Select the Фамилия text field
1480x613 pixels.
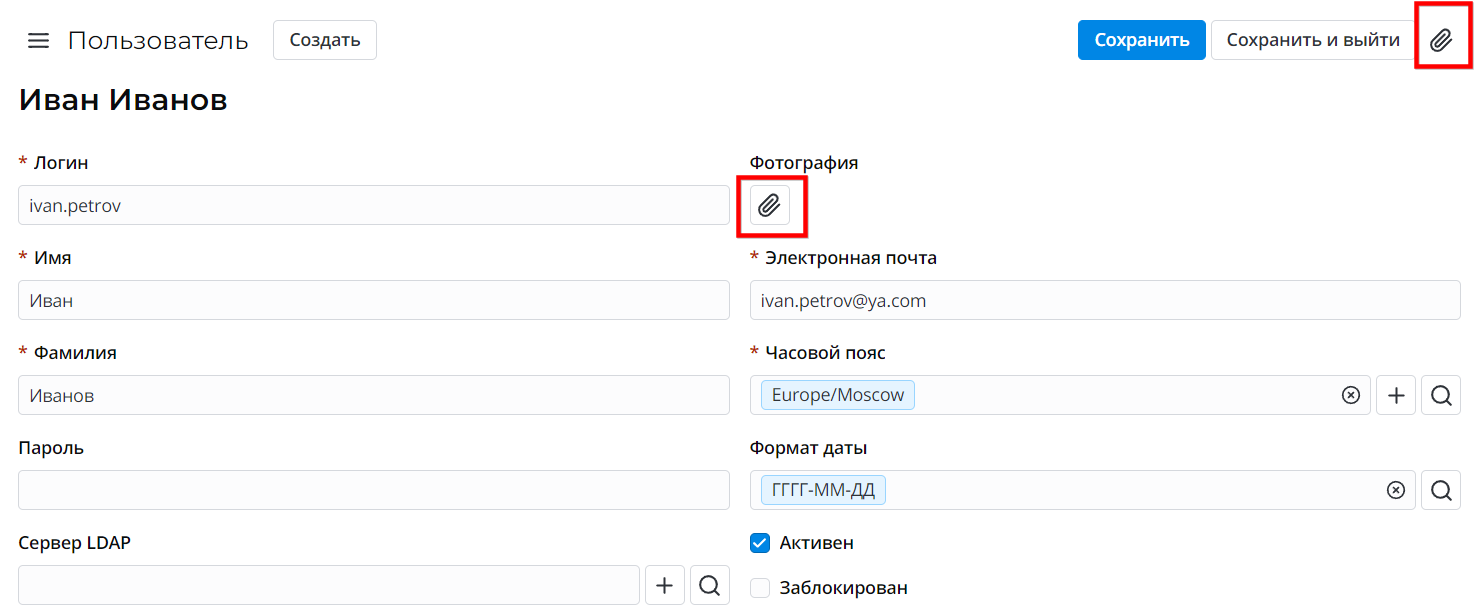click(373, 395)
